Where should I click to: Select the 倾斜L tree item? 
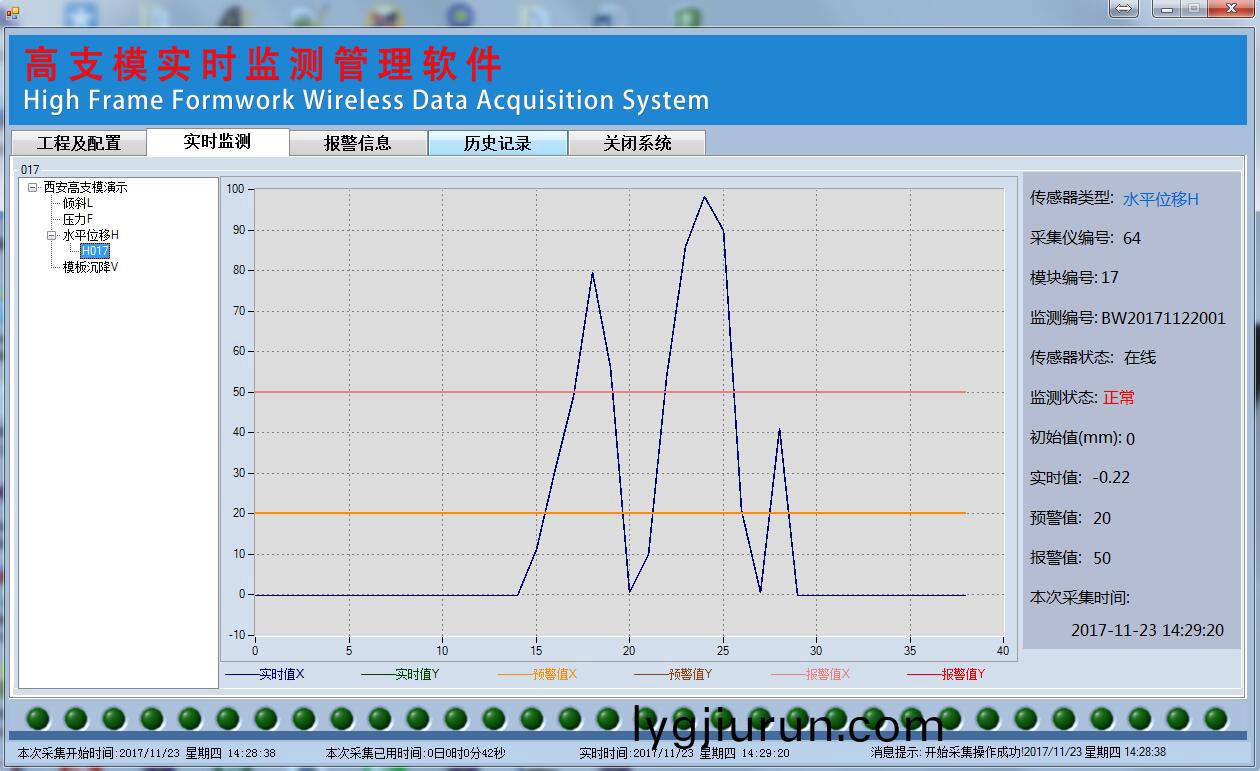pos(77,203)
